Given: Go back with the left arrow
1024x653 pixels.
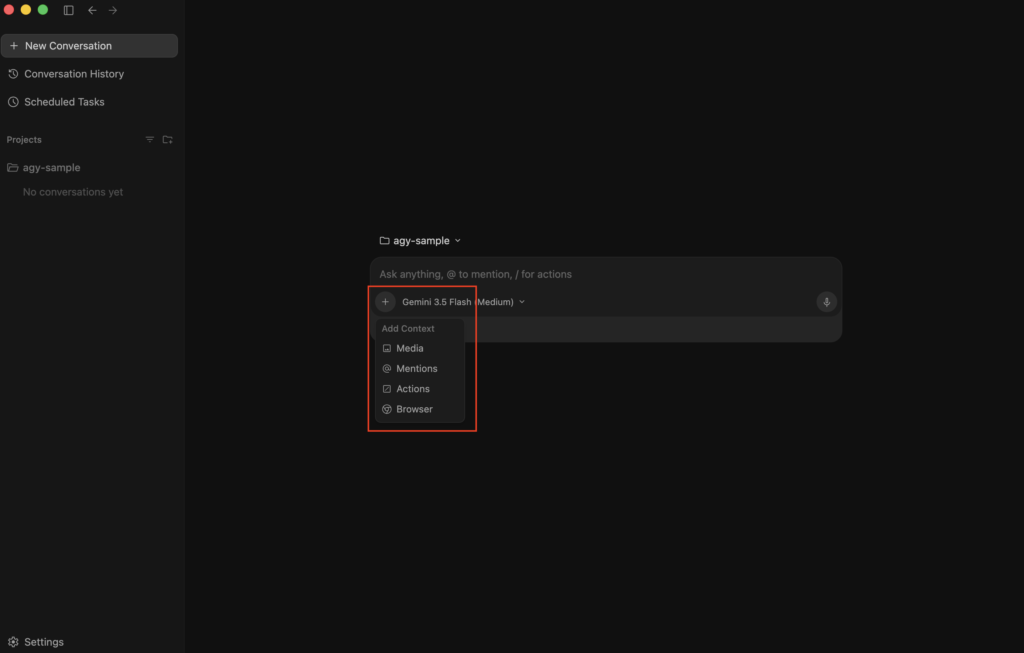Looking at the screenshot, I should 92,10.
